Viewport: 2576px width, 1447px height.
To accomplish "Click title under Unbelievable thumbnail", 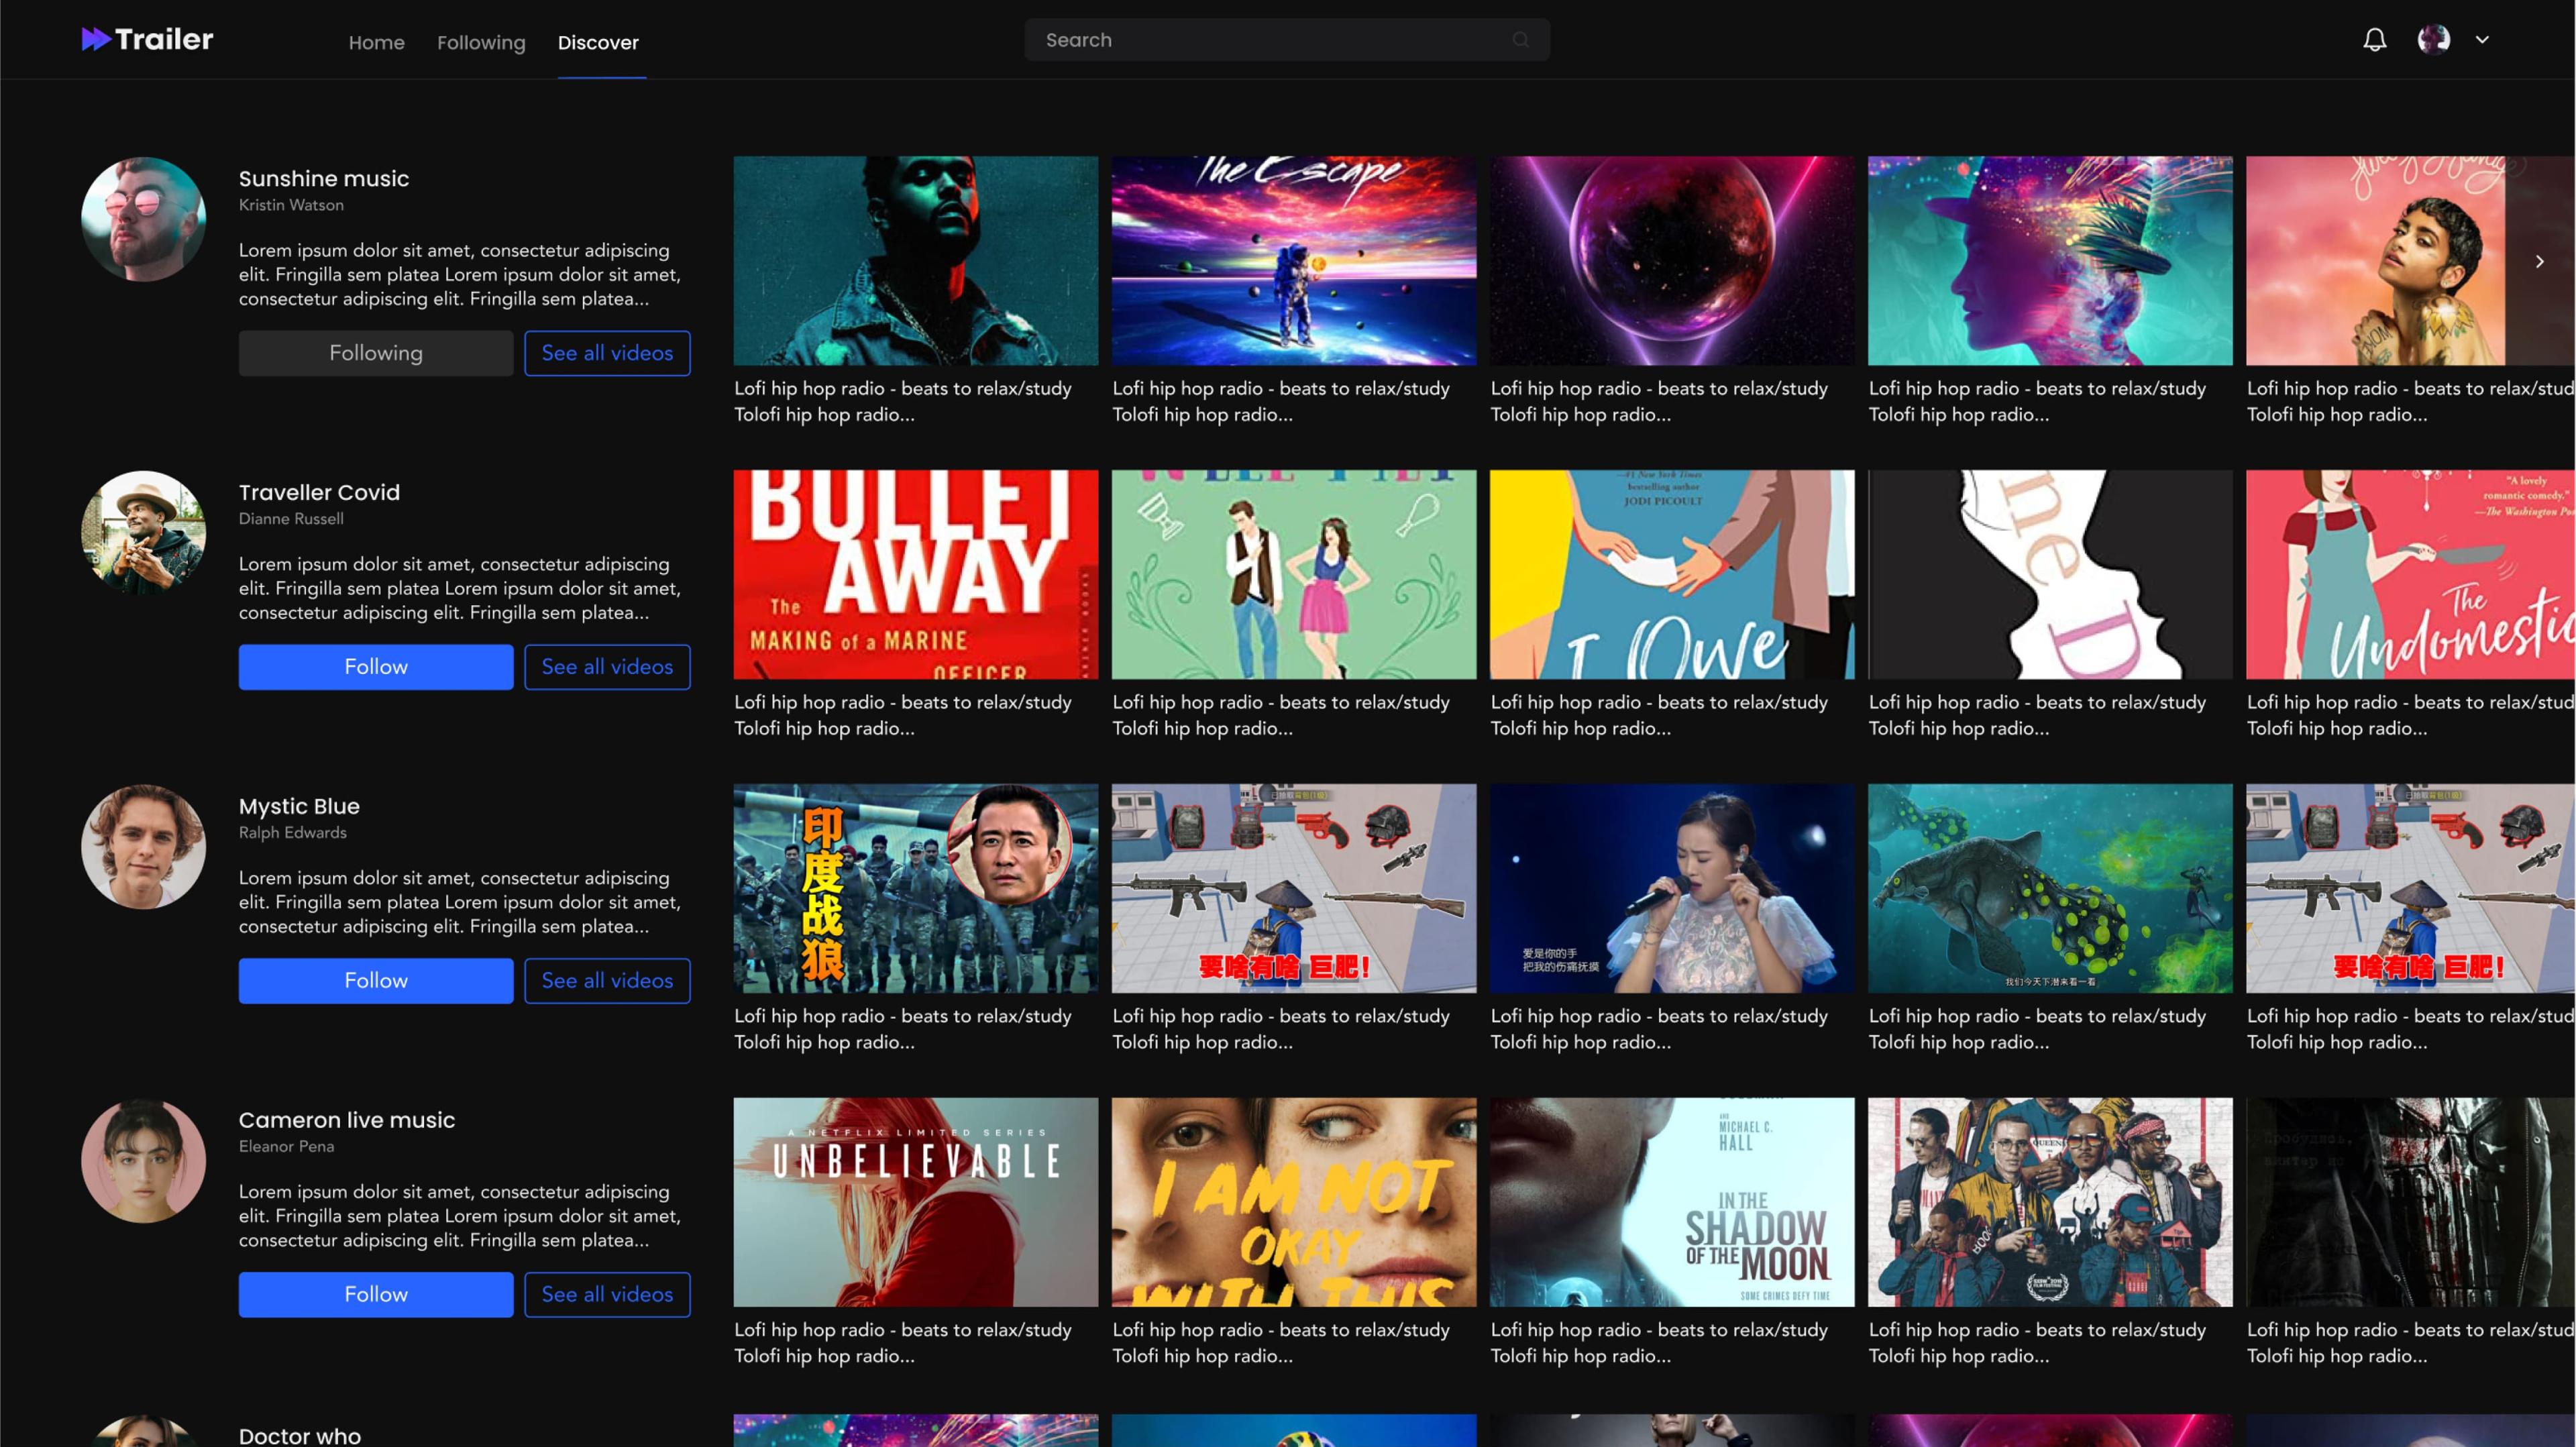I will [x=903, y=1343].
